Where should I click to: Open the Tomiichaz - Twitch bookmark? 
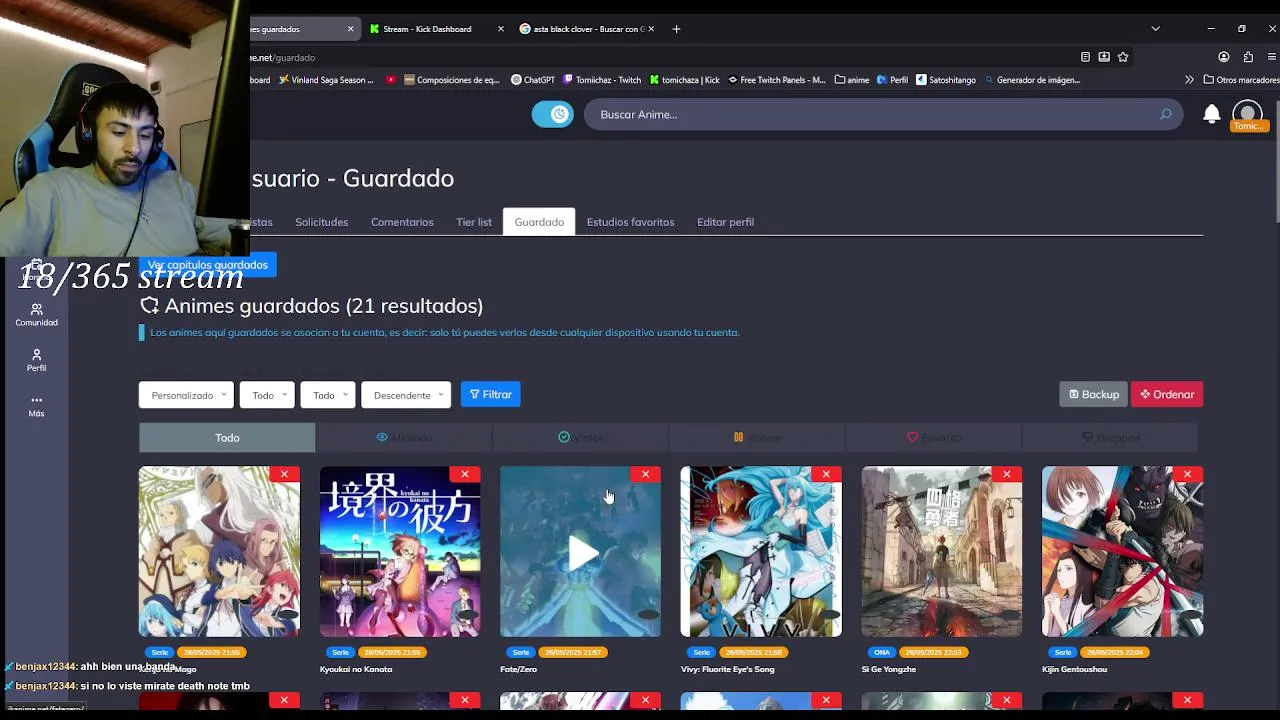(x=602, y=80)
